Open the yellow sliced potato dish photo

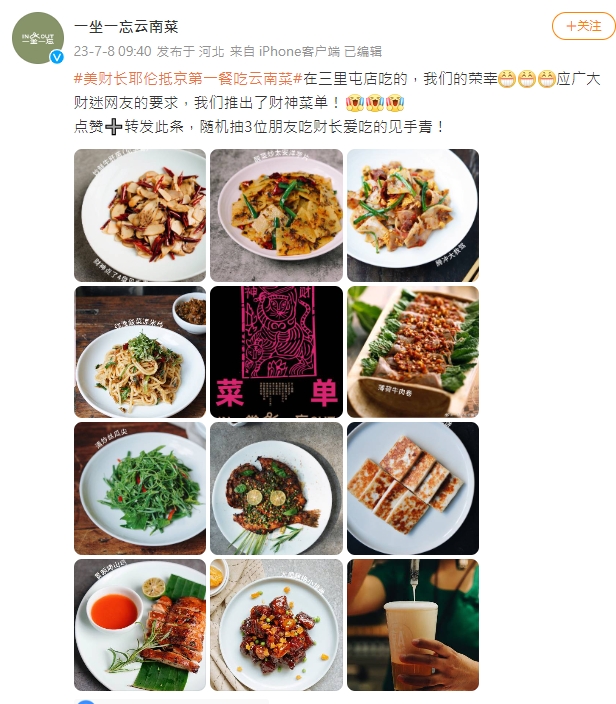[x=277, y=215]
